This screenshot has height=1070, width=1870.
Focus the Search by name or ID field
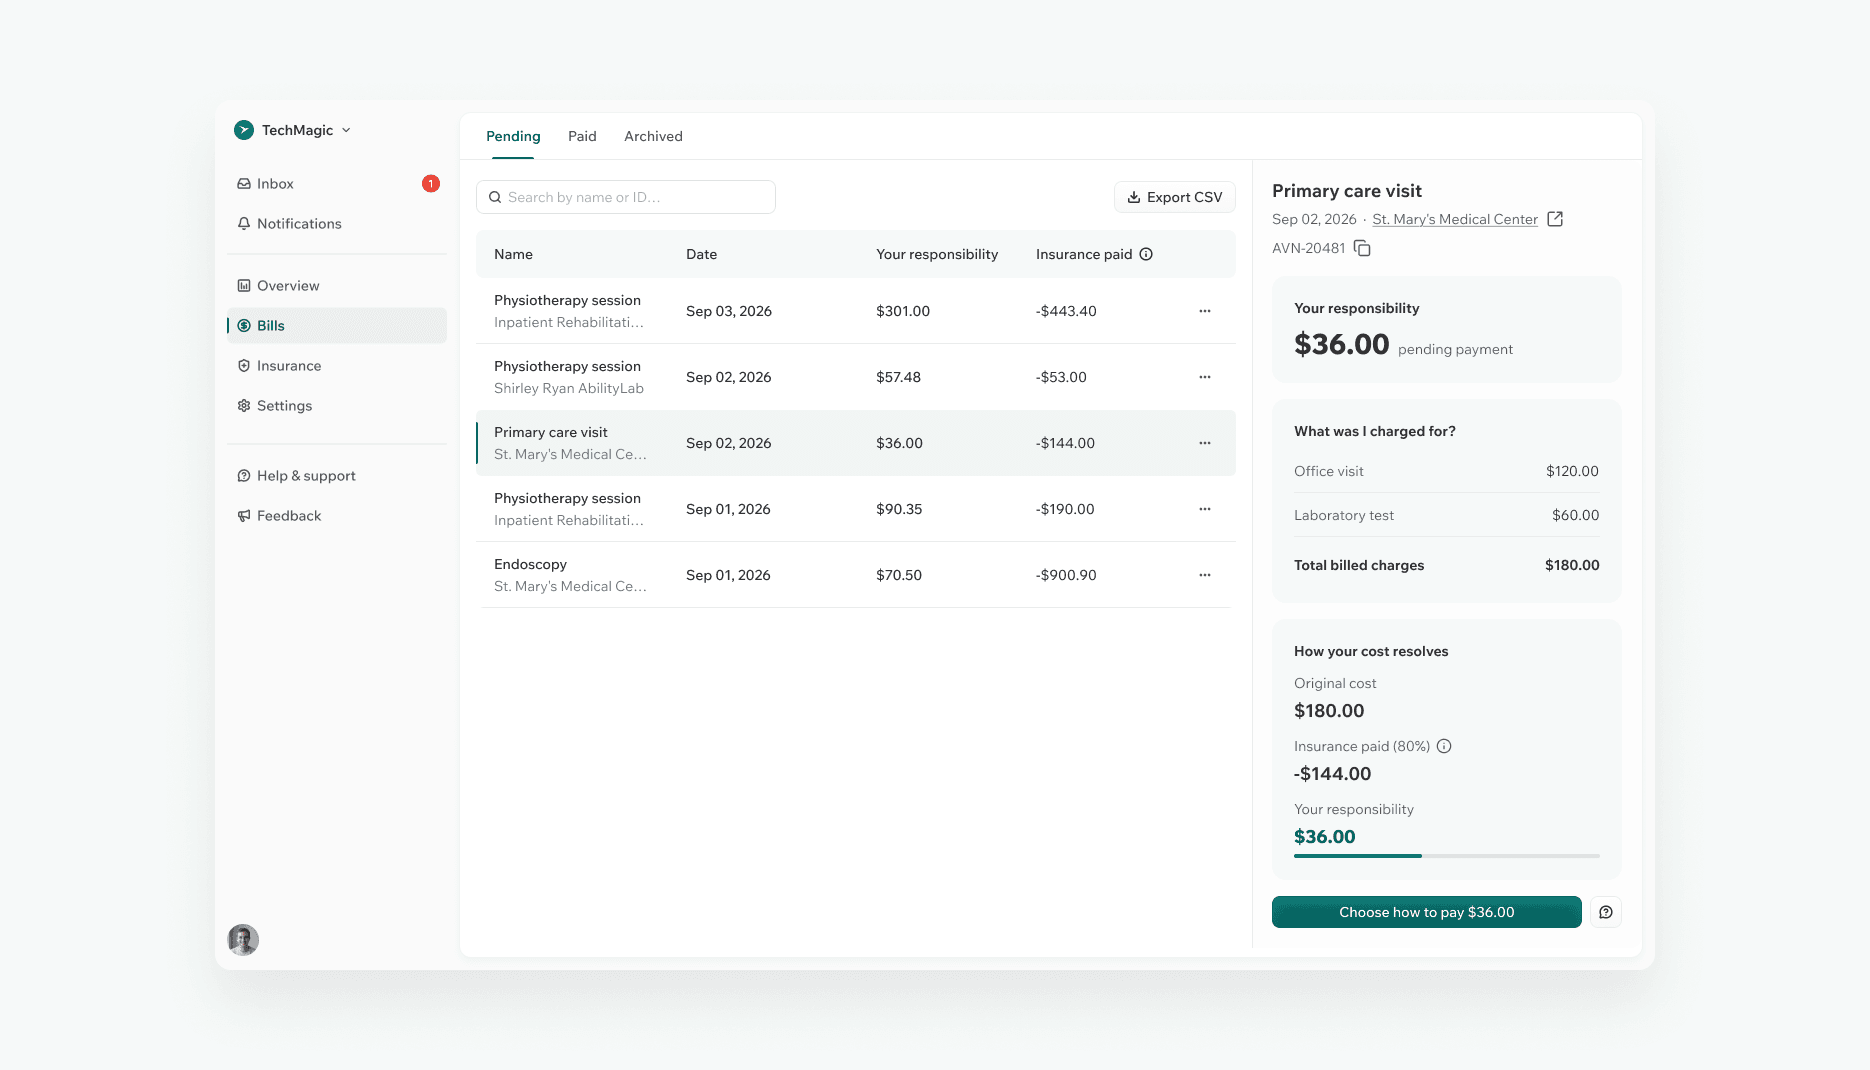pyautogui.click(x=626, y=197)
